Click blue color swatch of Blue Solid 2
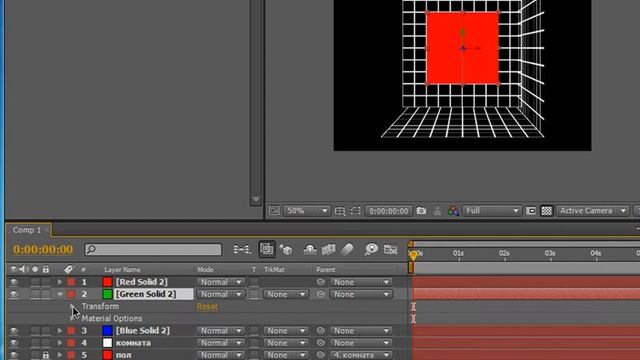The width and height of the screenshot is (640, 360). pos(107,330)
